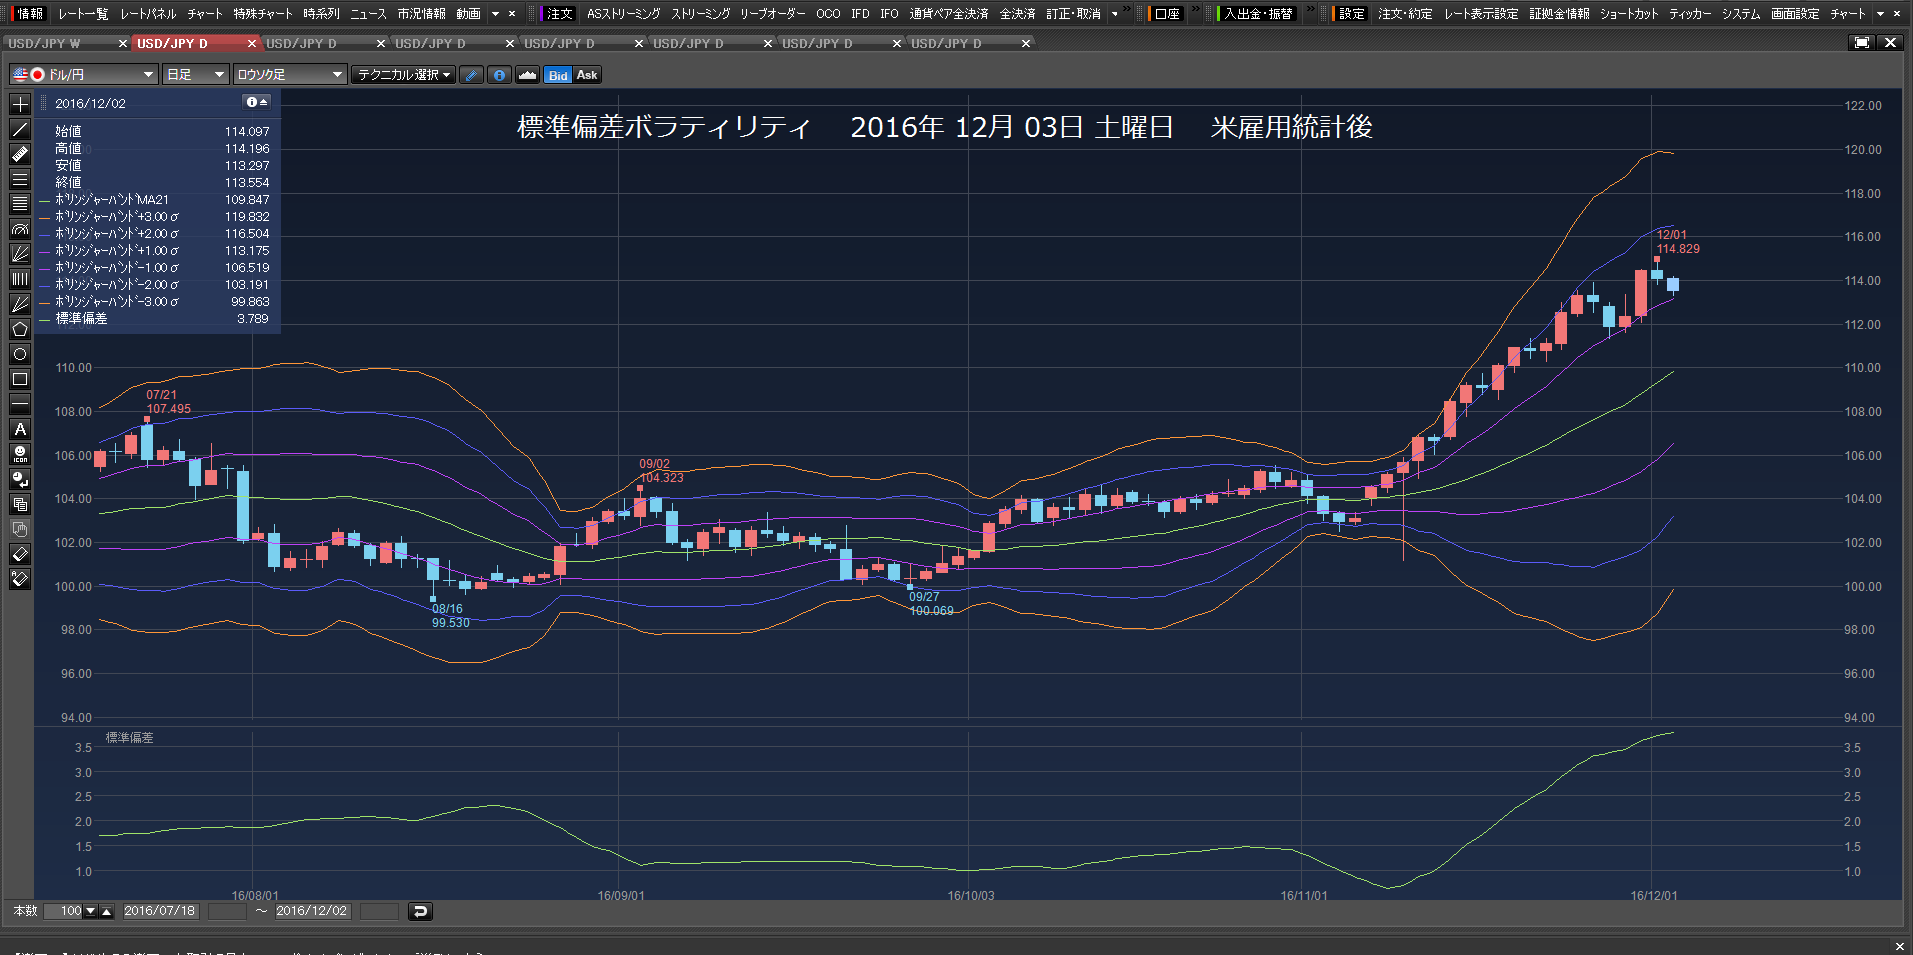Draw a circle with ellipse tool

(x=20, y=354)
